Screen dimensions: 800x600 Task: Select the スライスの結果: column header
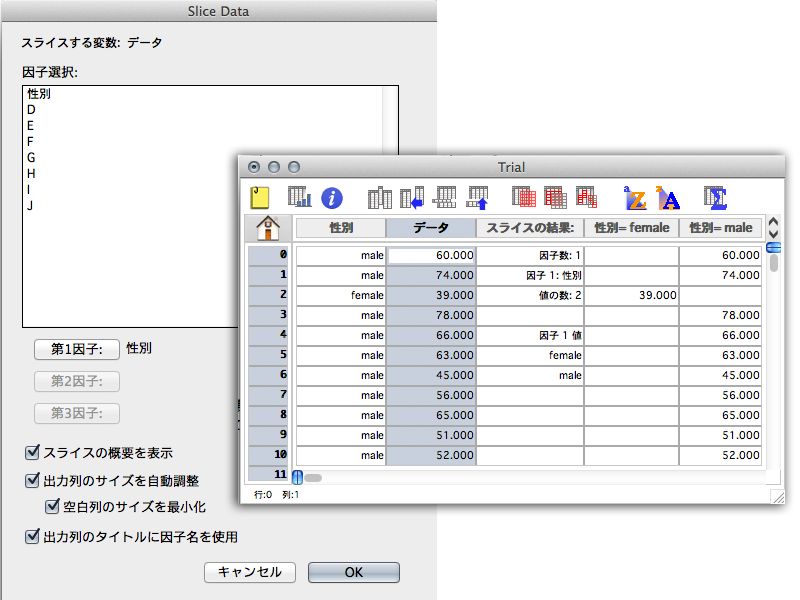coord(530,228)
